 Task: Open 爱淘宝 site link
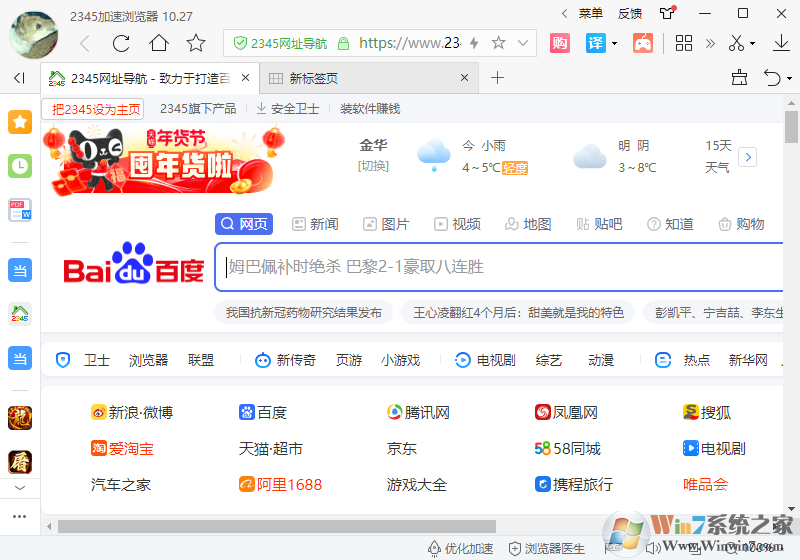coord(122,449)
